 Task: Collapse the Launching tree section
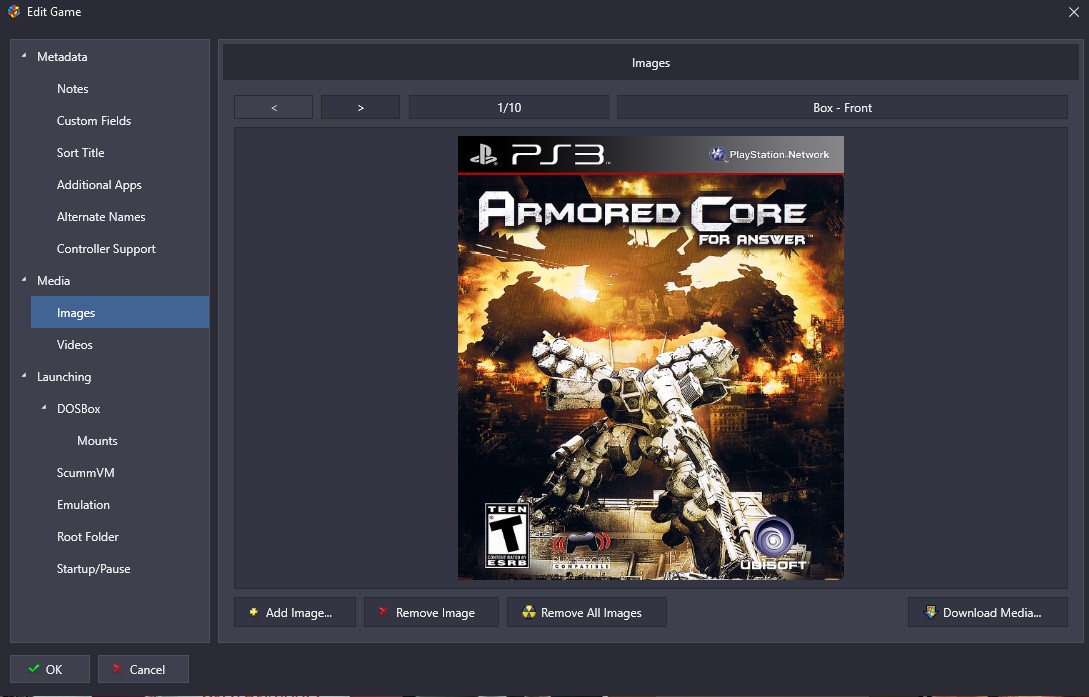tap(24, 376)
